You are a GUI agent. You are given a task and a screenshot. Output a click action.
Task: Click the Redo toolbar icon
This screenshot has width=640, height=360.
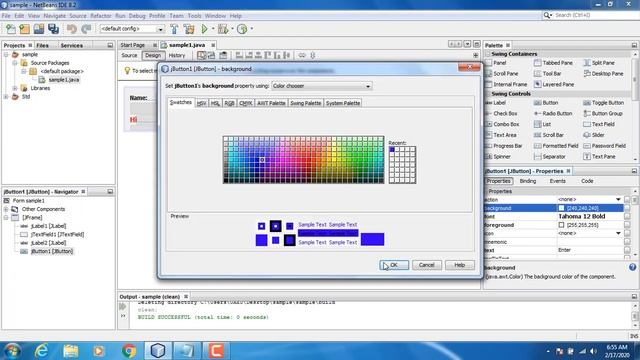(86, 29)
